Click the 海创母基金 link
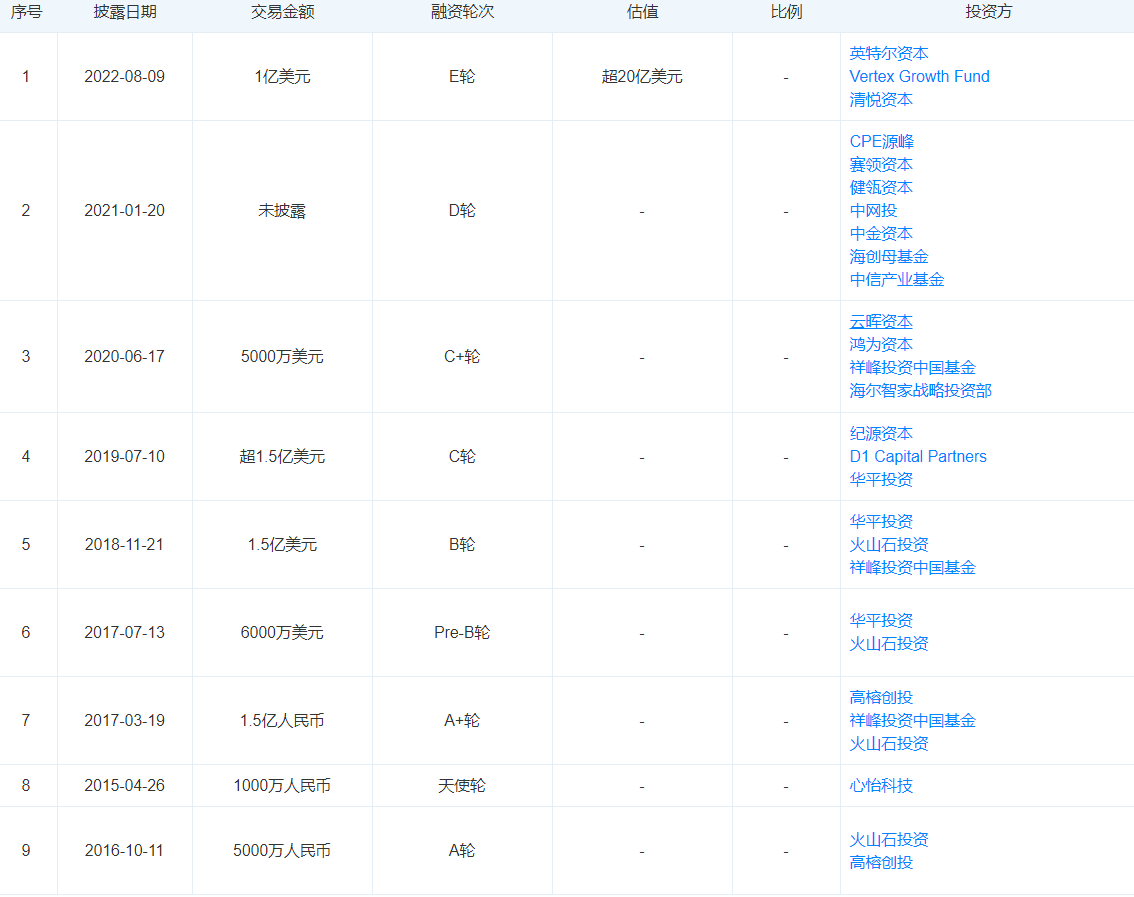 889,258
